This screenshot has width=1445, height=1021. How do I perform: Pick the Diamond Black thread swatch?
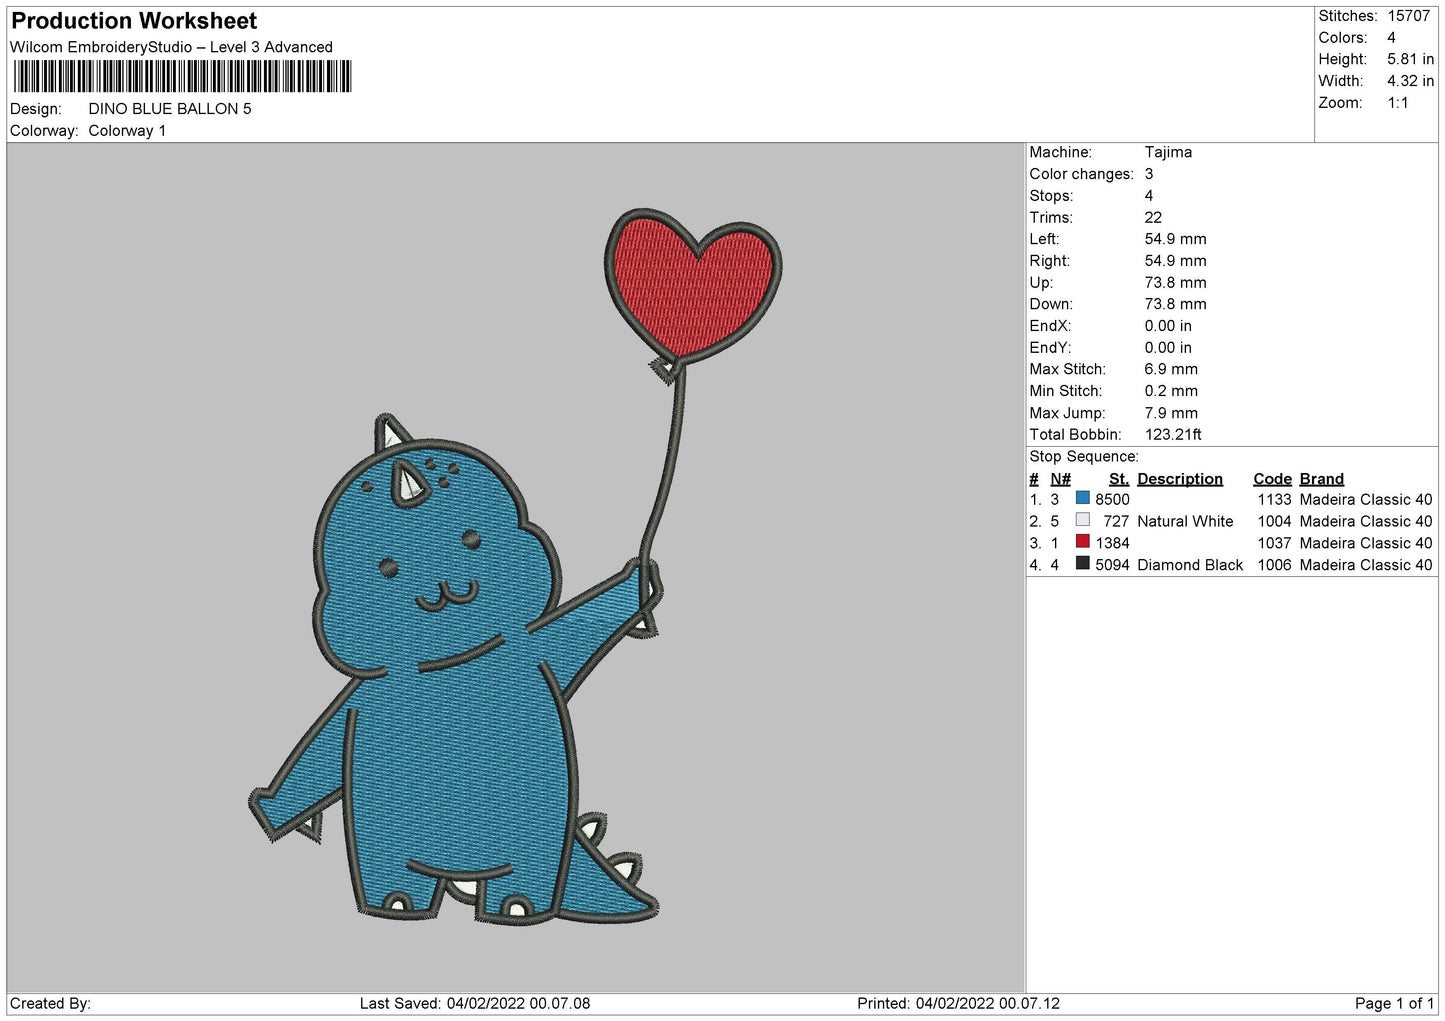(1082, 564)
